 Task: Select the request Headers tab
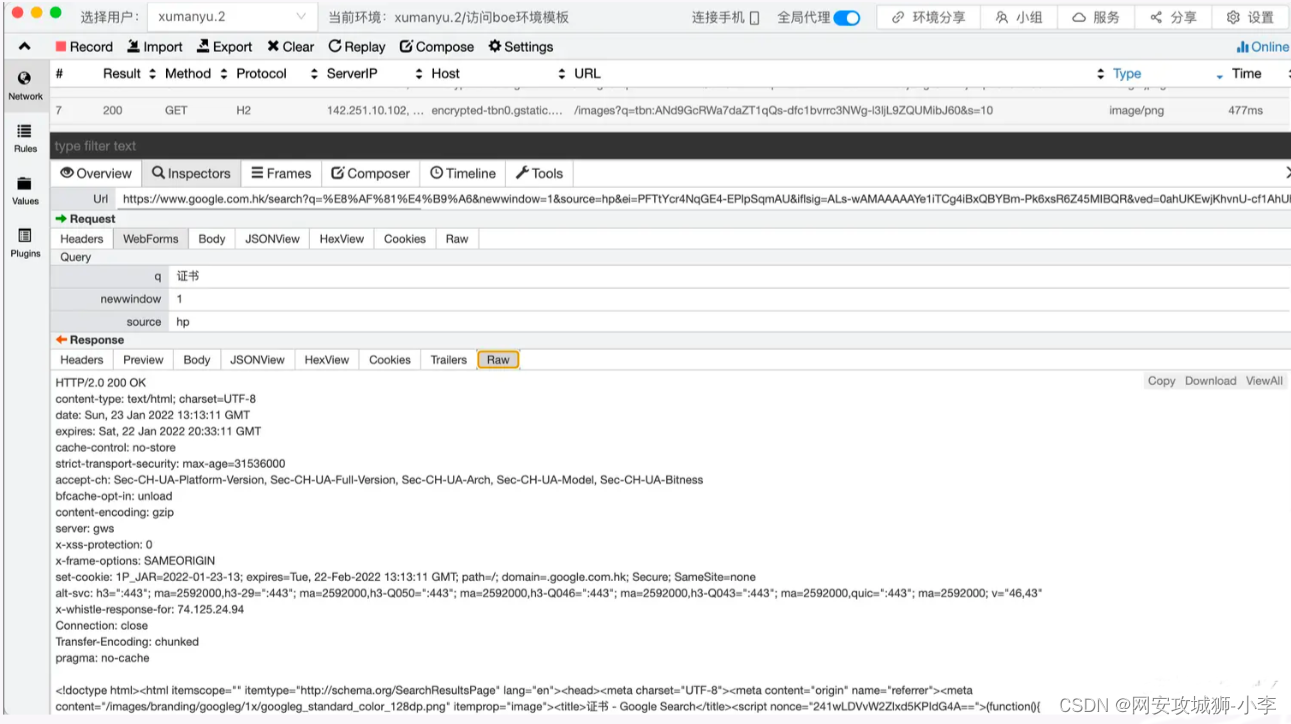pos(82,239)
